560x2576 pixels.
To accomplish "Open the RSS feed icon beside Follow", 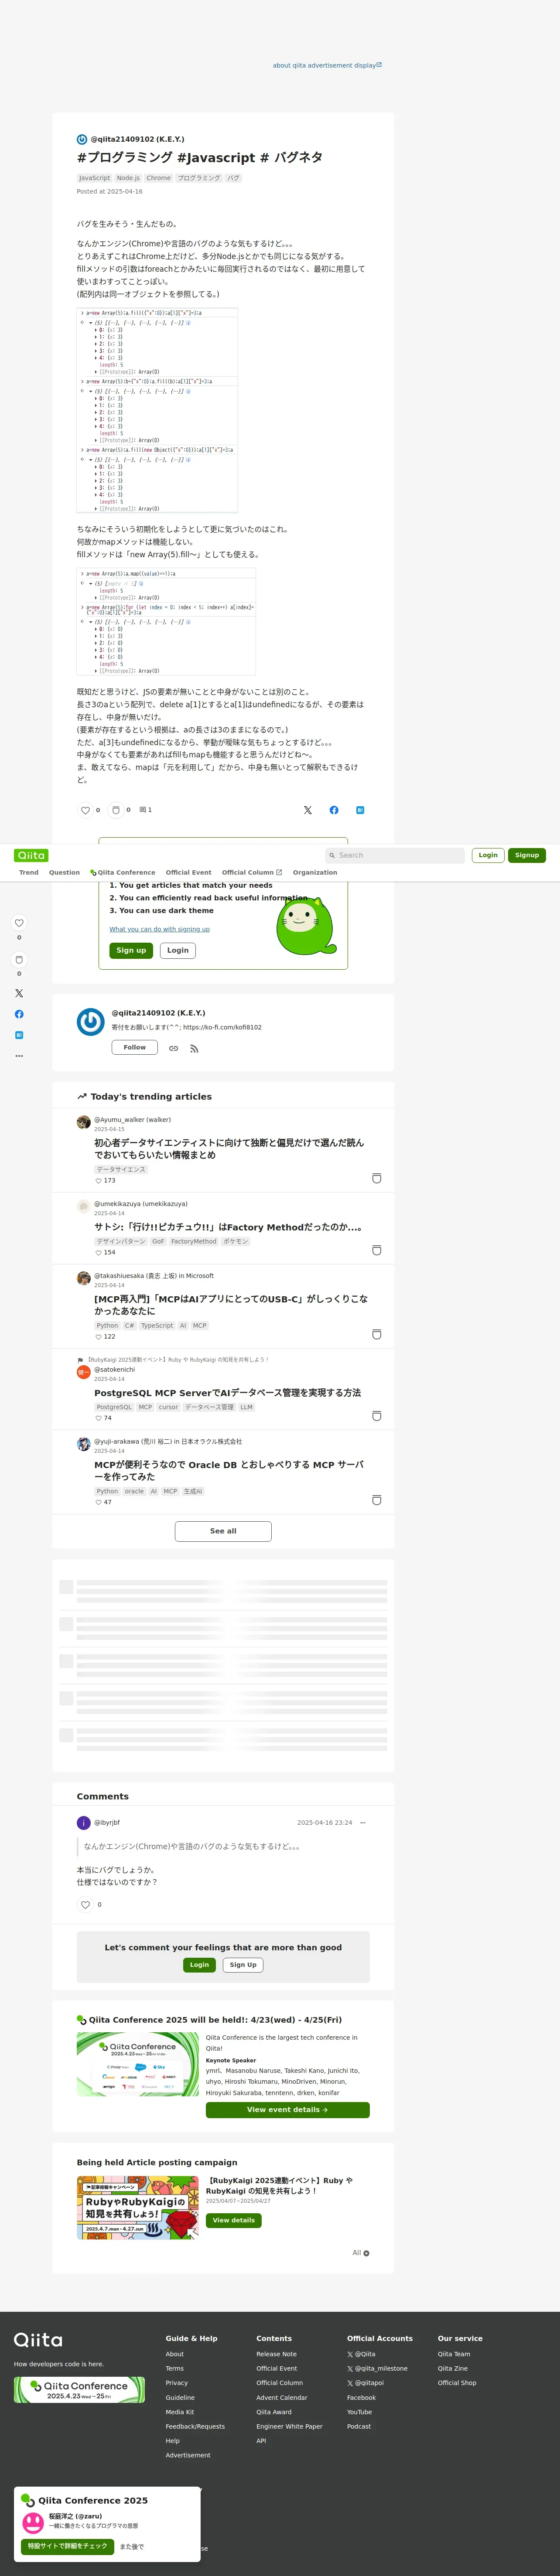I will pos(194,1048).
